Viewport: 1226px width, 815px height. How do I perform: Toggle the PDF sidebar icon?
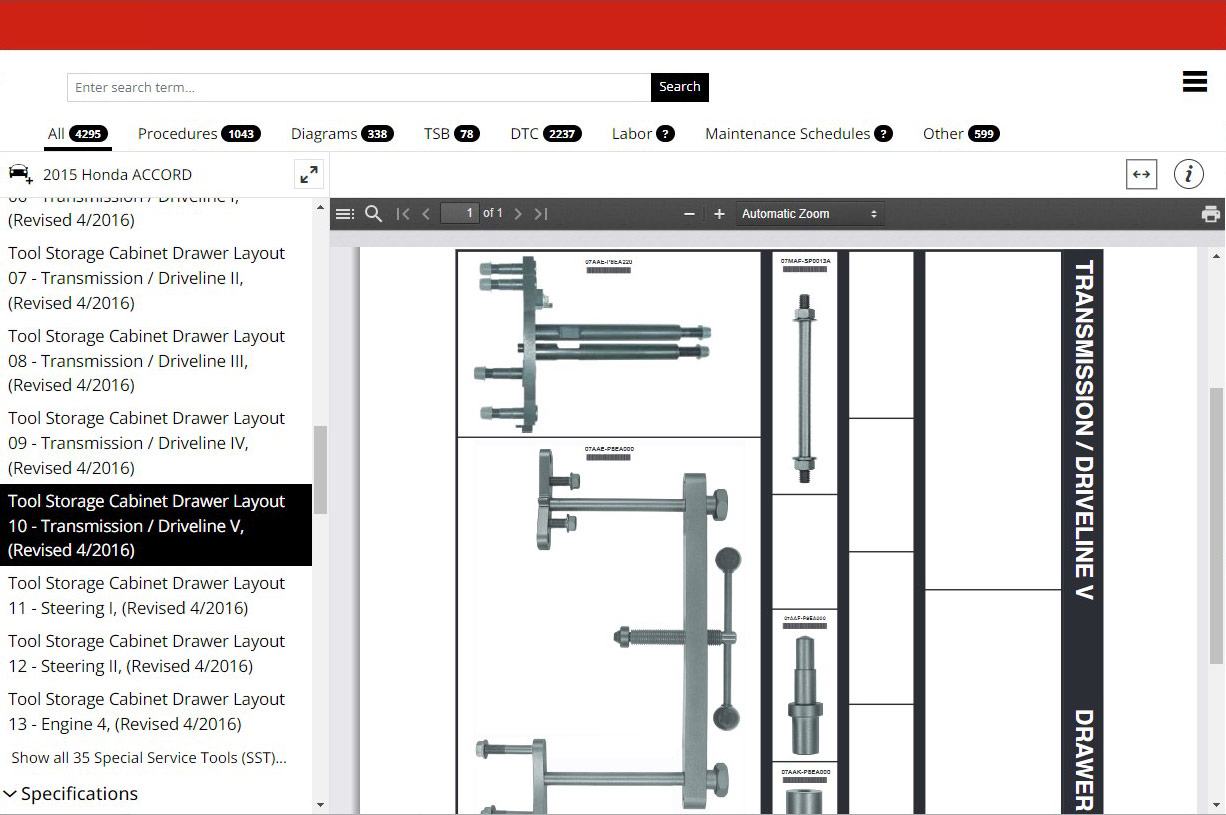[345, 214]
